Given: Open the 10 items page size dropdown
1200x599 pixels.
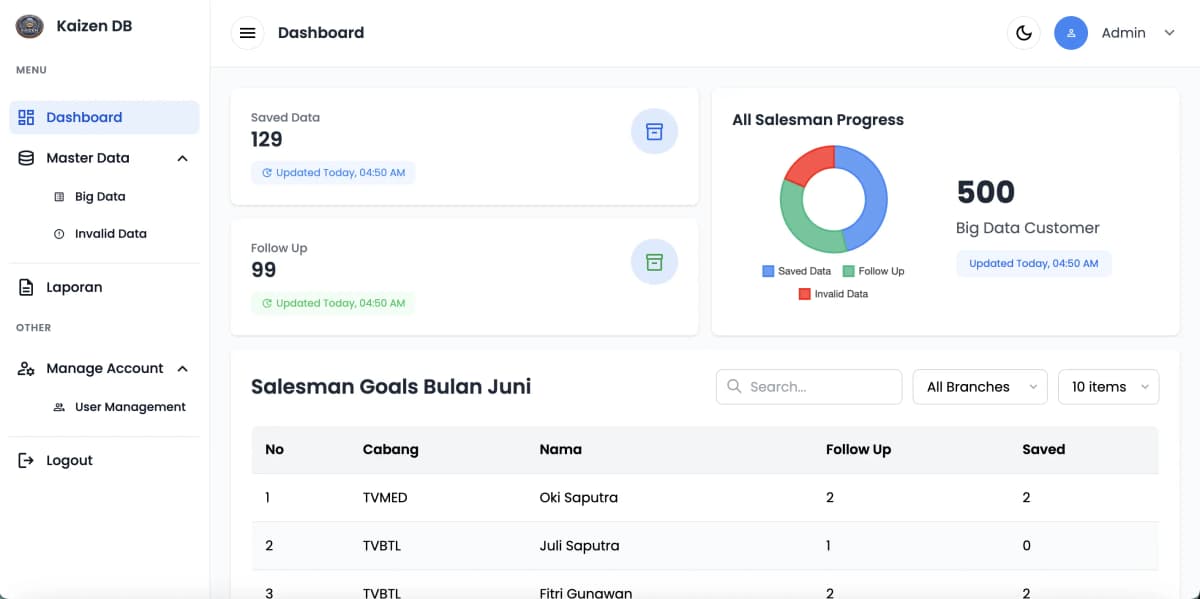Looking at the screenshot, I should 1108,387.
